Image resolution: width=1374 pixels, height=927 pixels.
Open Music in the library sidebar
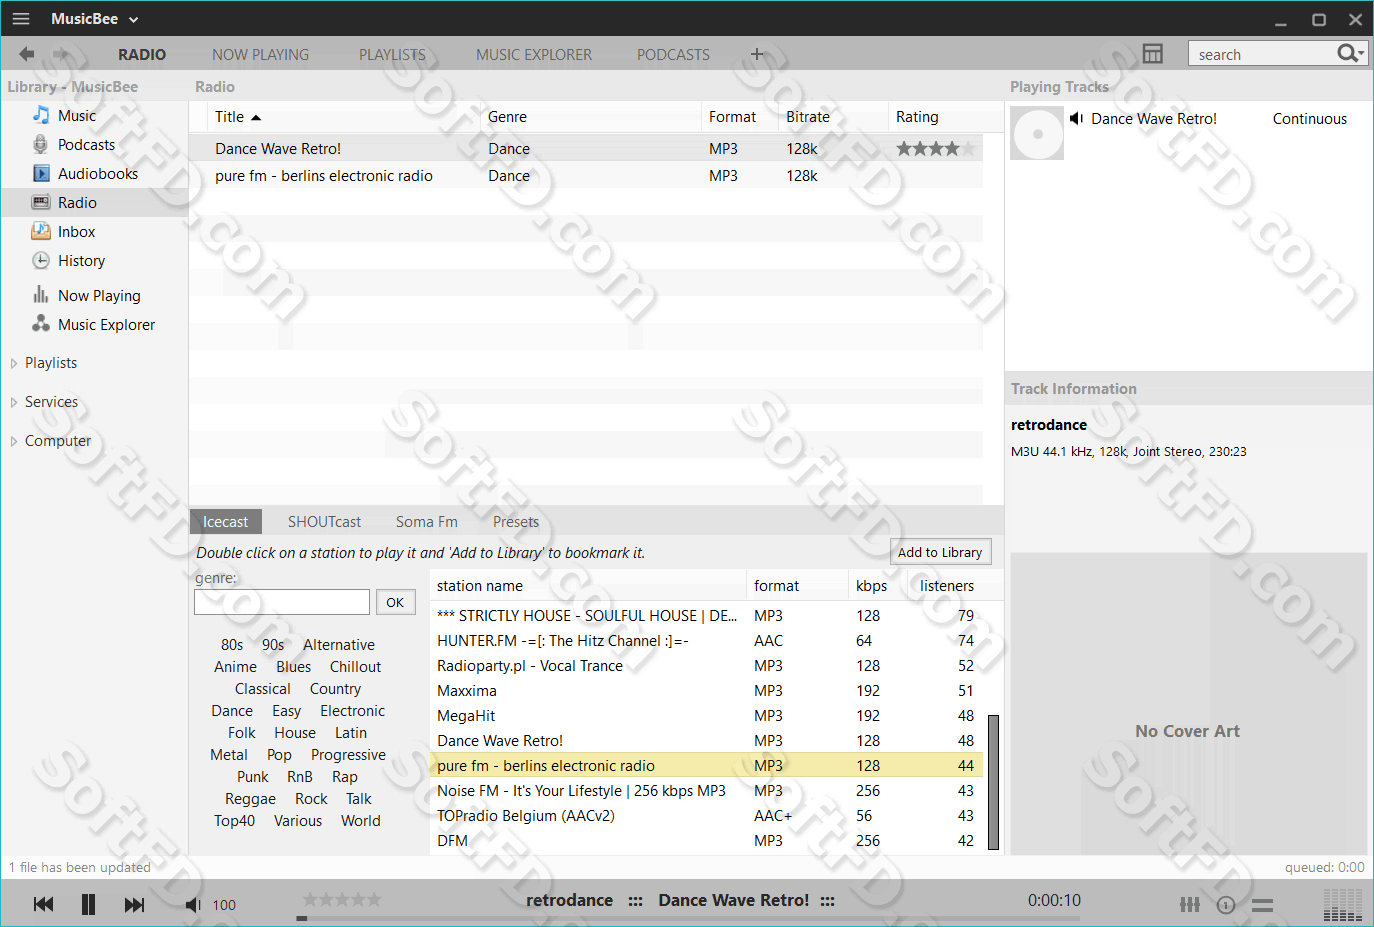[x=77, y=116]
